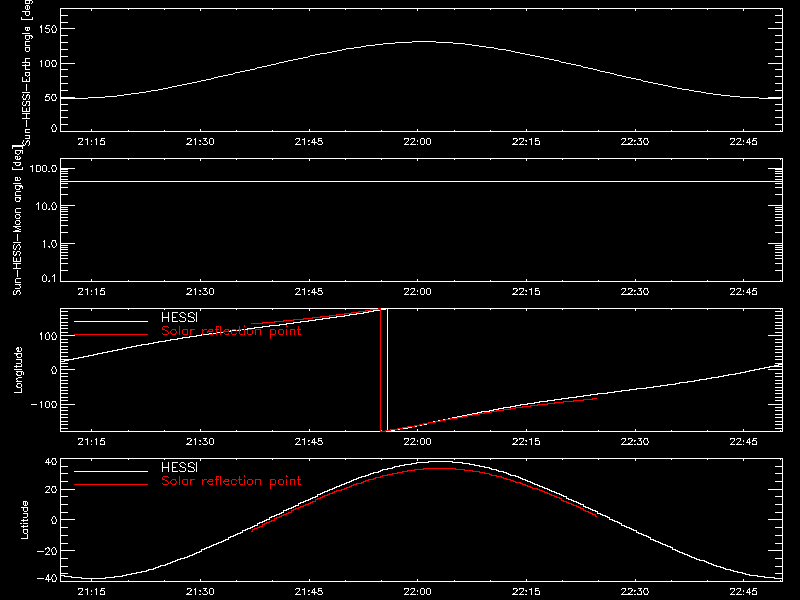Click '21:45' time label under Moon angle plot
The image size is (800, 600).
[309, 292]
